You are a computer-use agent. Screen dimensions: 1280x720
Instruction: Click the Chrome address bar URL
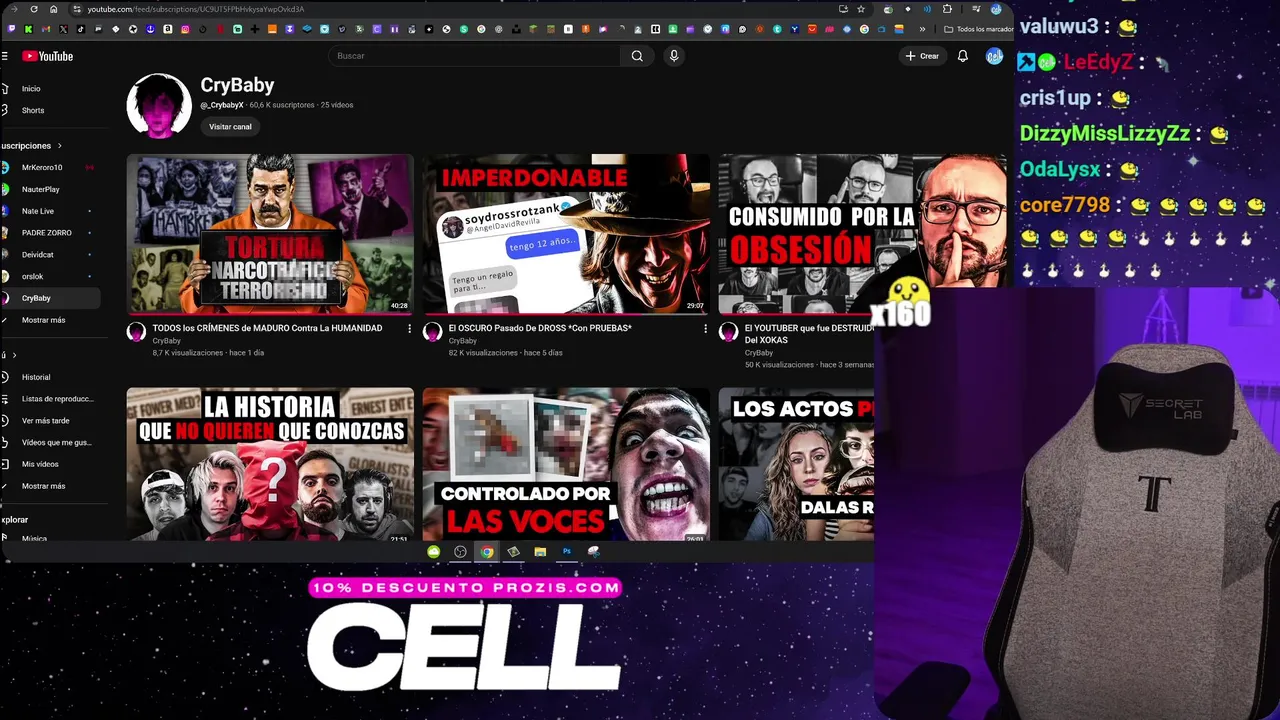coord(195,9)
